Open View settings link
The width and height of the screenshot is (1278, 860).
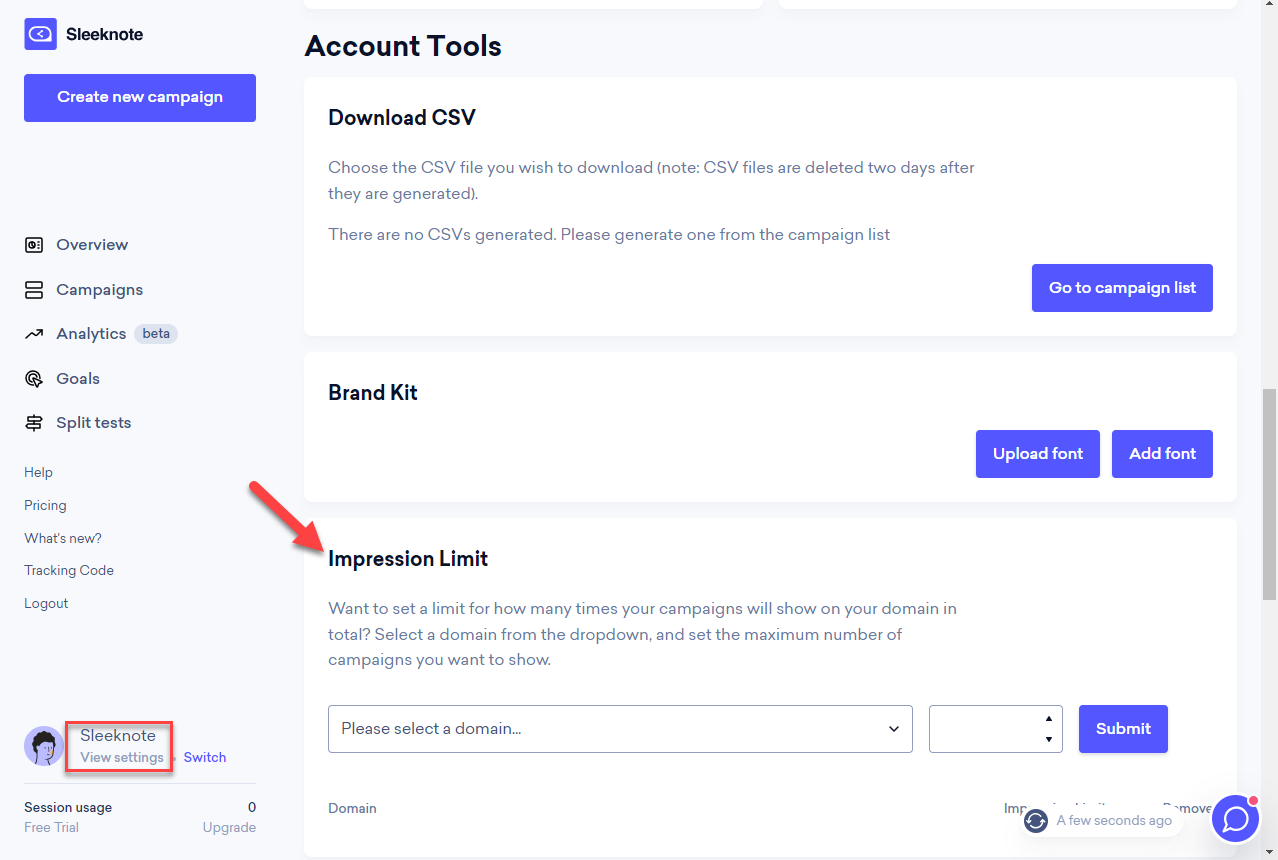click(122, 757)
